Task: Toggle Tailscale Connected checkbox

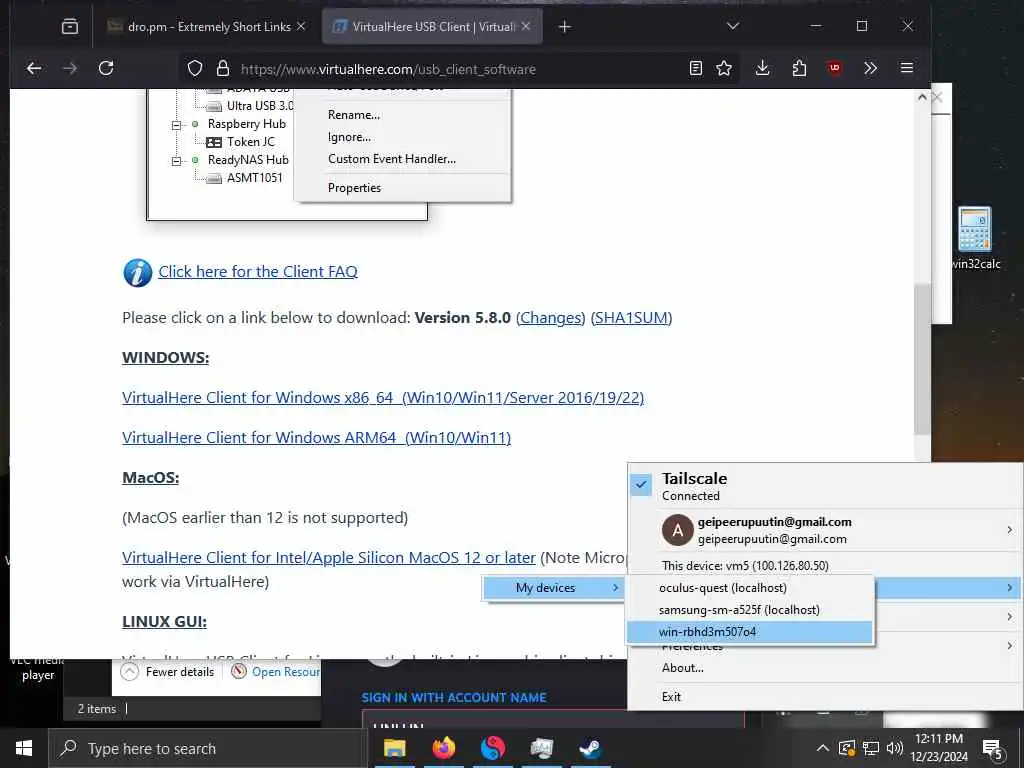Action: click(x=641, y=485)
